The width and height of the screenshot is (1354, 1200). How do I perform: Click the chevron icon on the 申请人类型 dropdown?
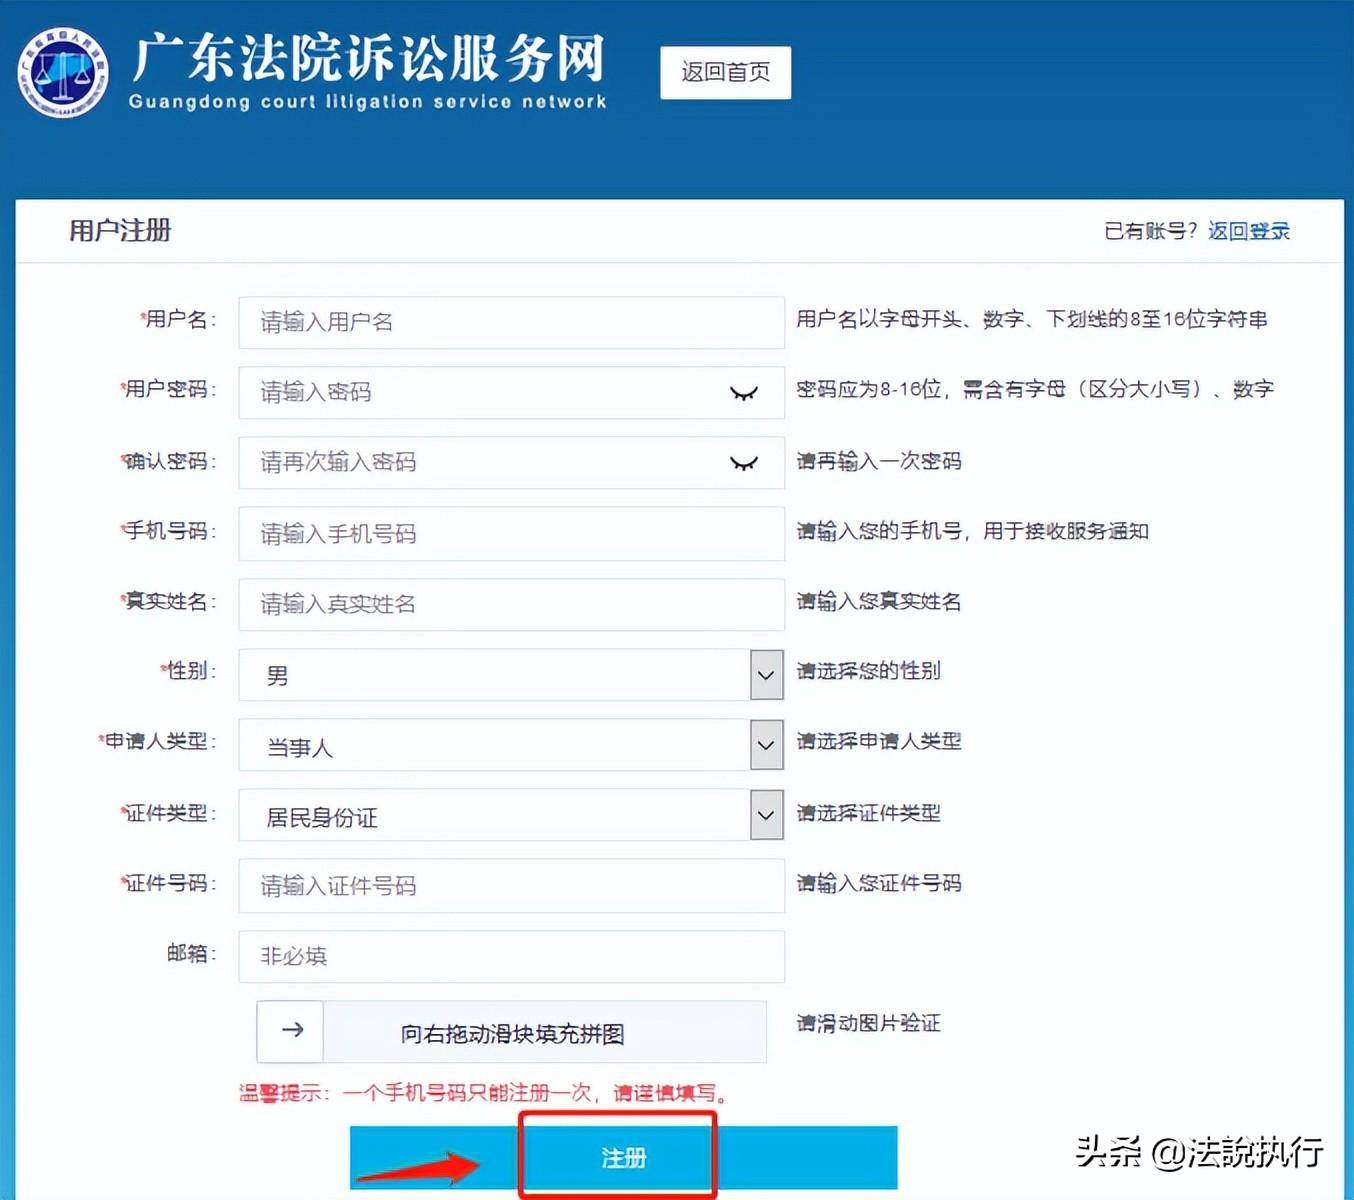click(764, 744)
